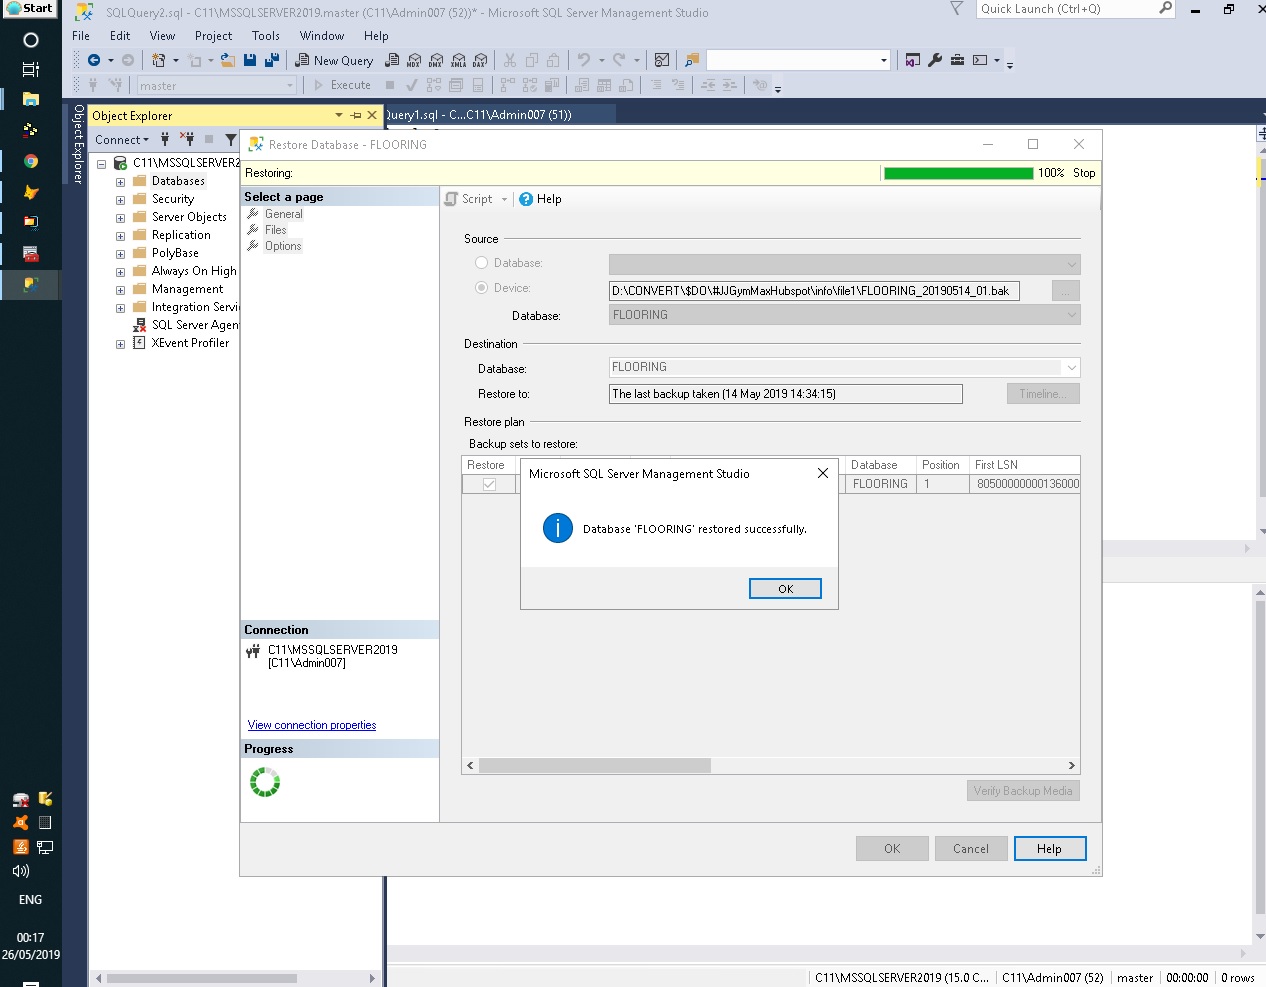Click the XMLA query icon

458,61
